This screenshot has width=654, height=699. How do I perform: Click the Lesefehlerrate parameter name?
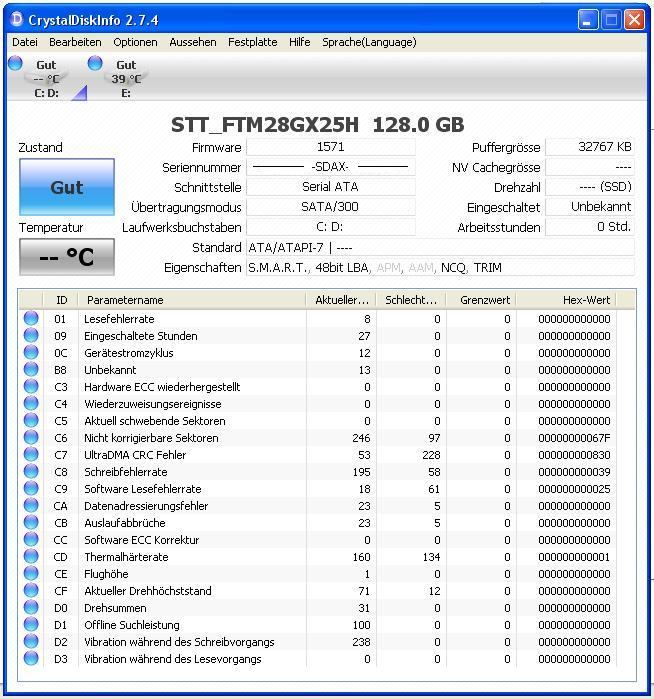pos(119,319)
